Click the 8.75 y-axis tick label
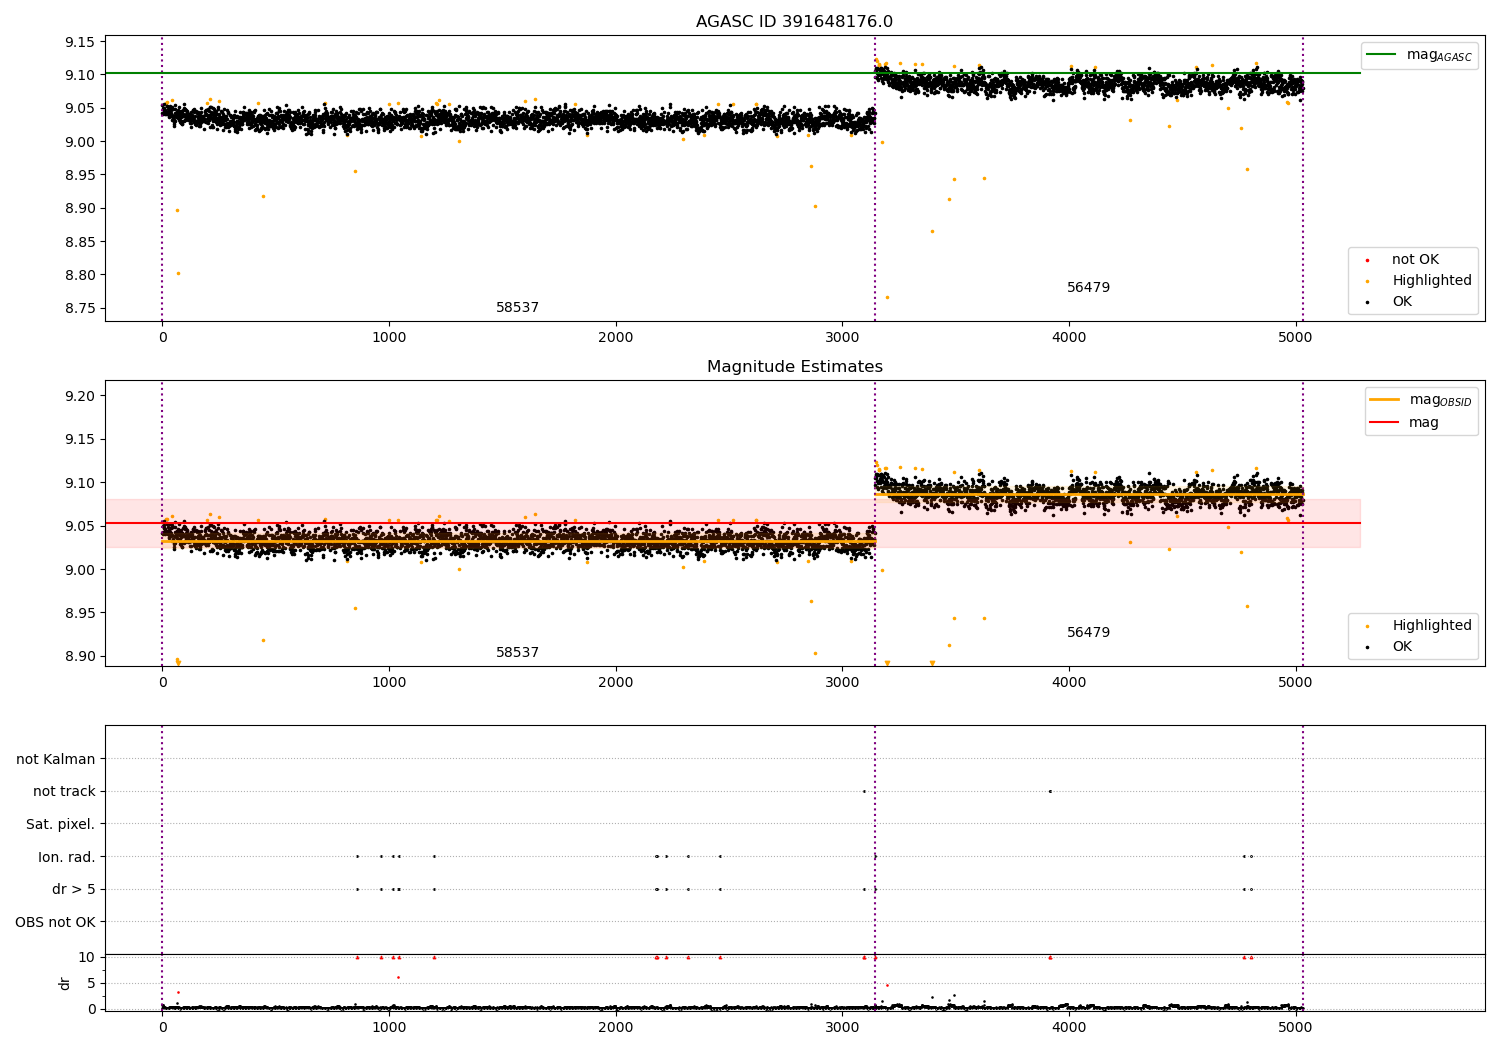 click(x=79, y=308)
